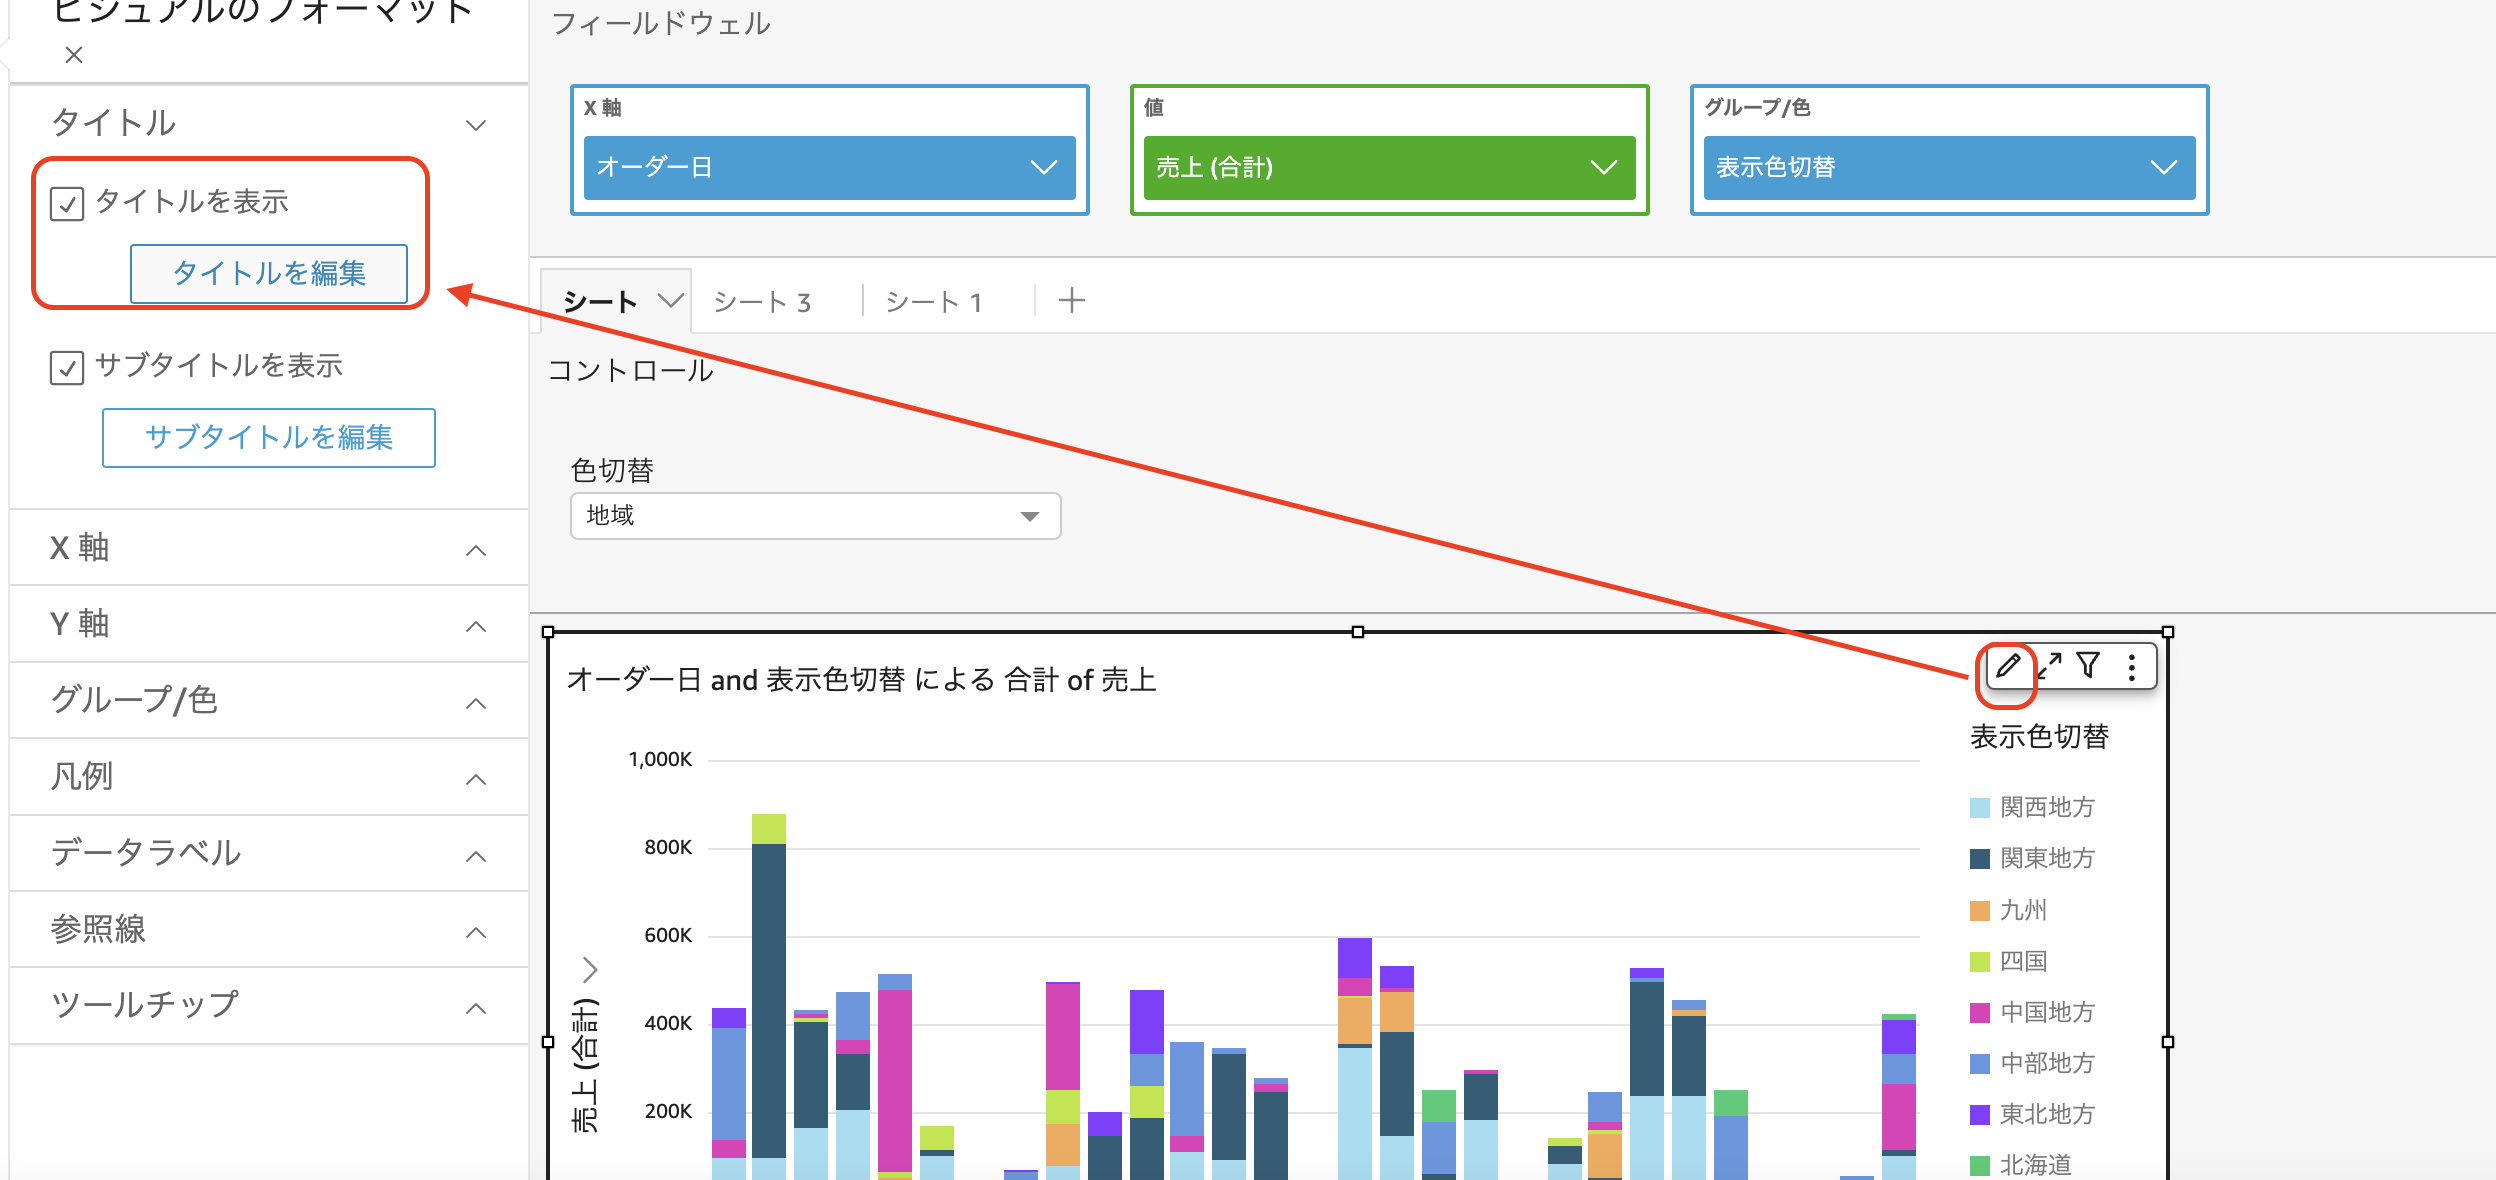Close the ビジュアルのフォーマット panel with the X icon

[74, 55]
